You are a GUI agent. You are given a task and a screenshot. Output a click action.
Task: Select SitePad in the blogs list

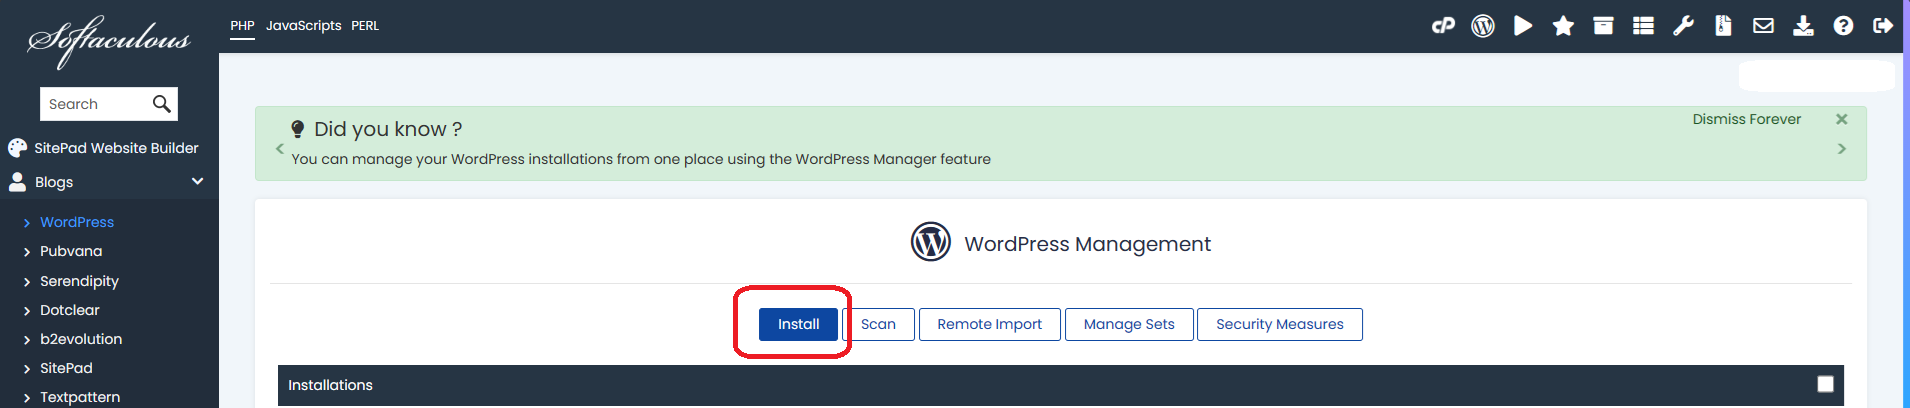(66, 368)
